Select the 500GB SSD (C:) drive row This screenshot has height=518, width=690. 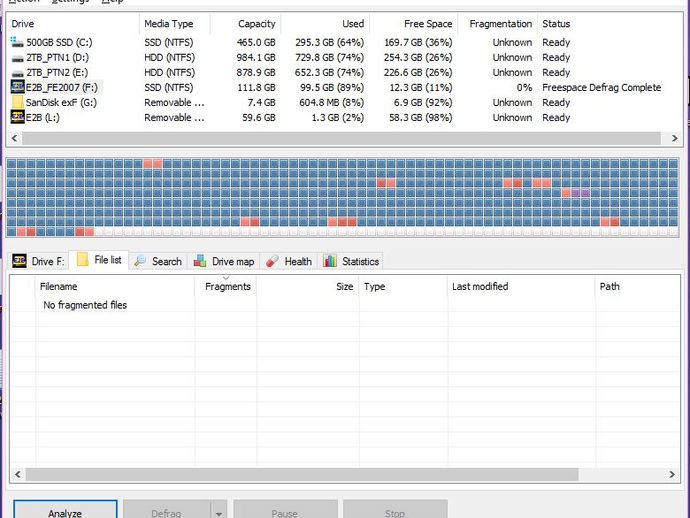tap(343, 42)
